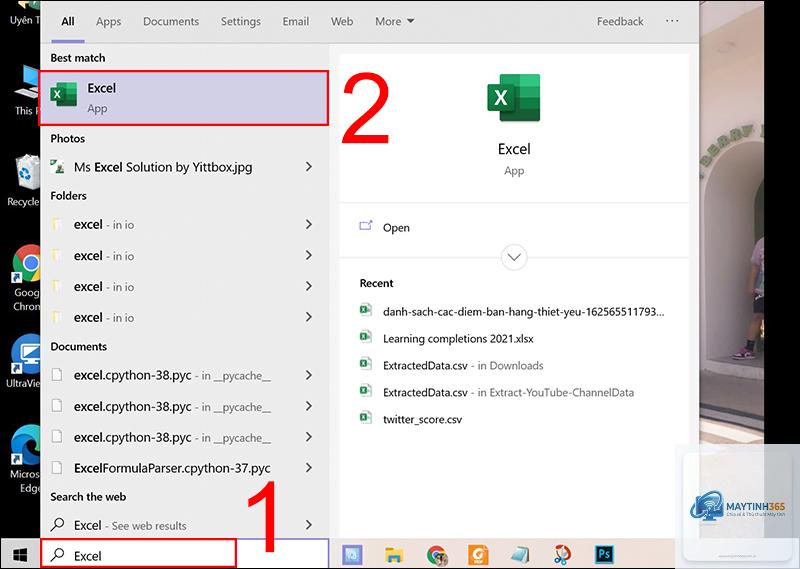
Task: Select the Microsoft Edge desktop shortcut
Action: pyautogui.click(x=26, y=459)
